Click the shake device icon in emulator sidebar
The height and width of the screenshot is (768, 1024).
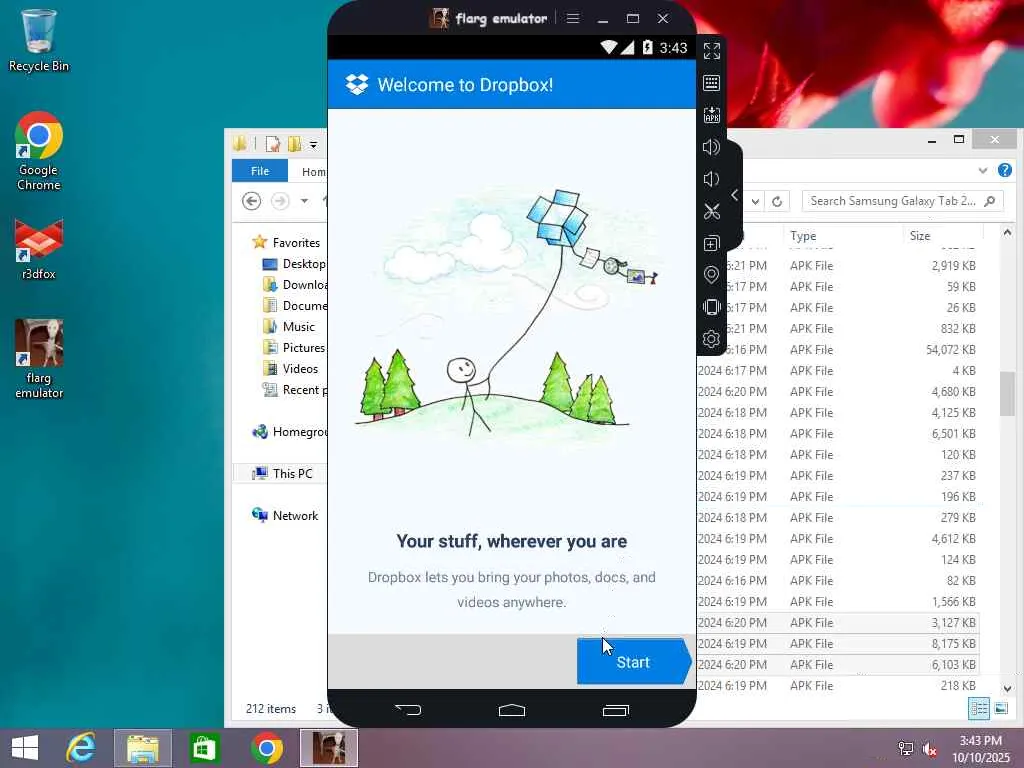coord(711,307)
